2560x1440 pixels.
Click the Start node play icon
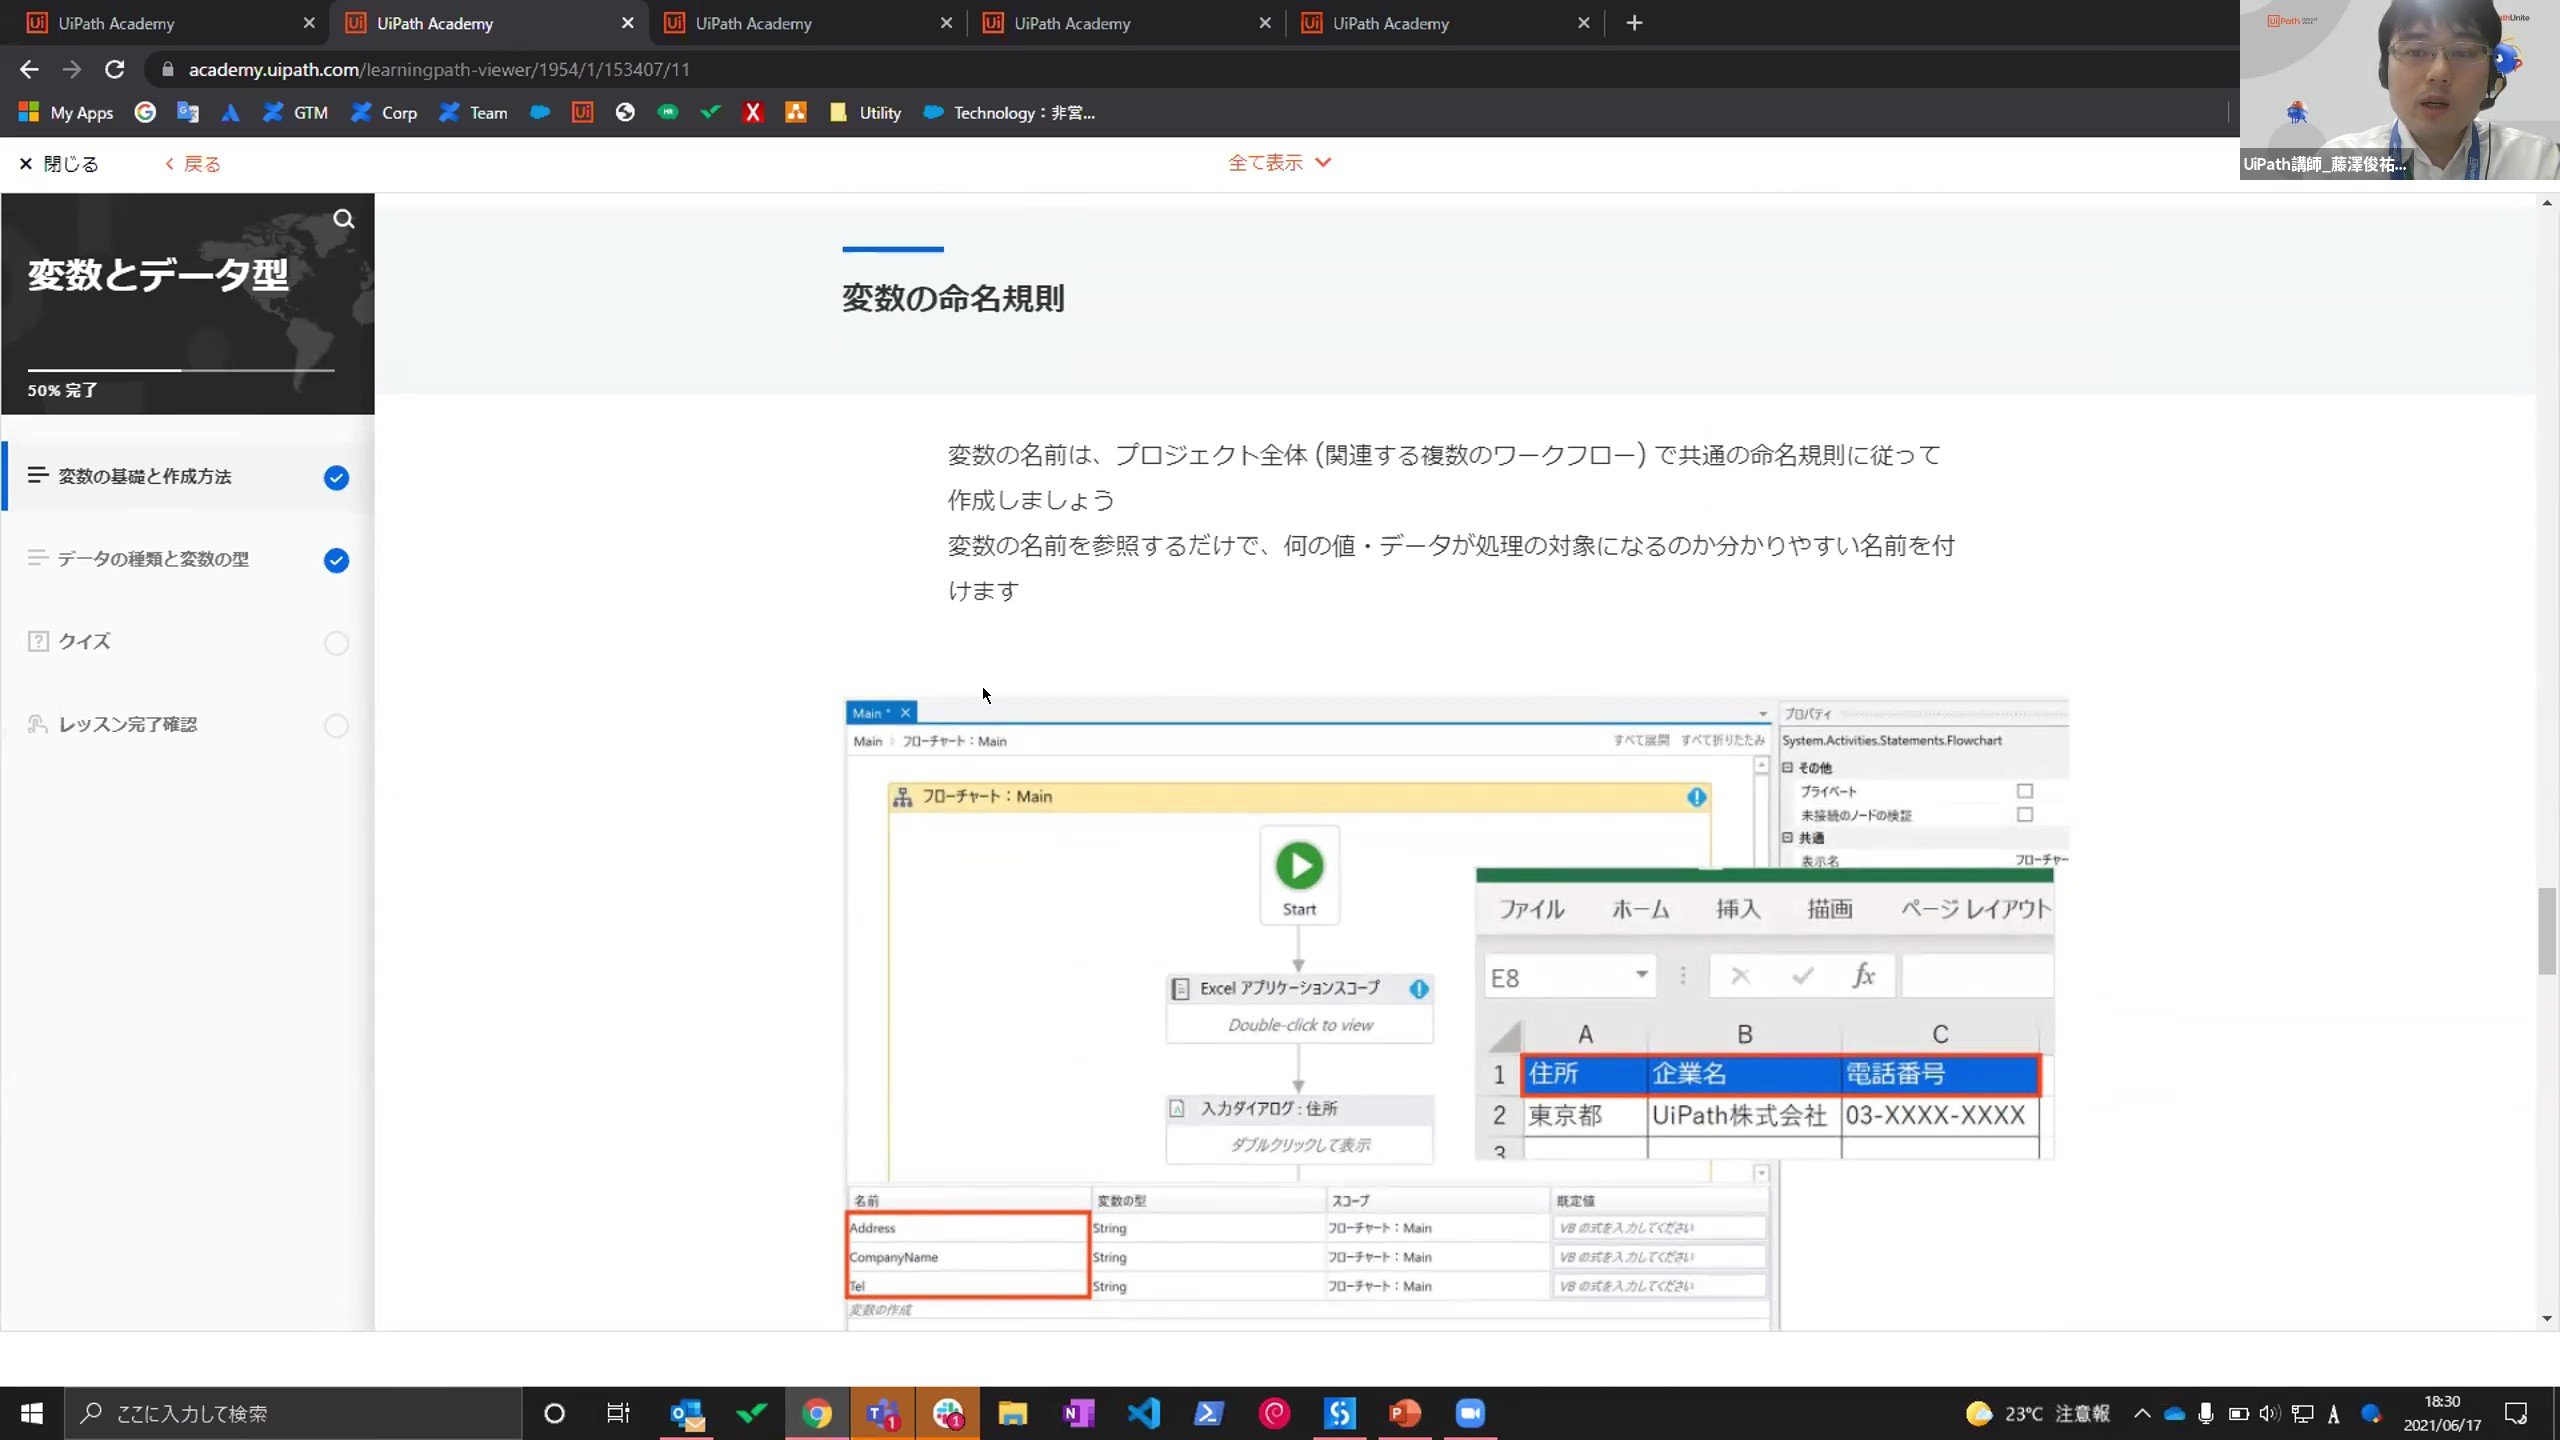pos(1299,866)
